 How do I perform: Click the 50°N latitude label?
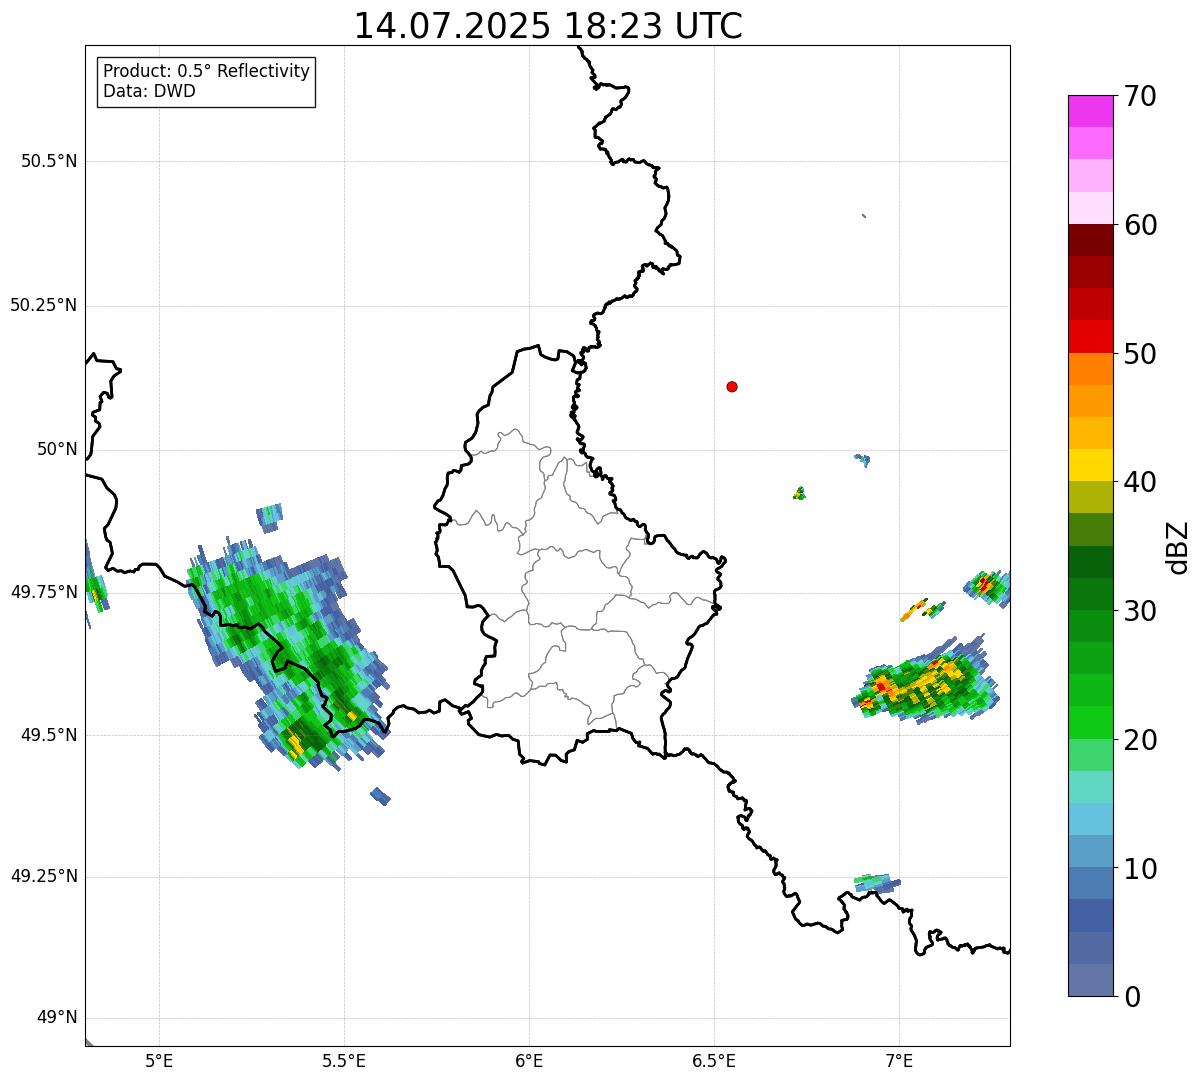click(x=57, y=449)
